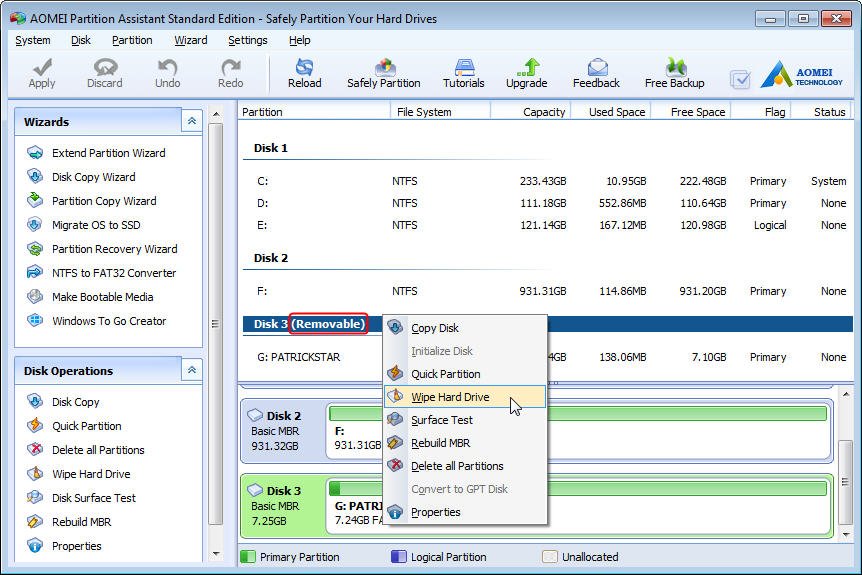The image size is (862, 575).
Task: Click the Apply checkmark icon
Action: [42, 67]
